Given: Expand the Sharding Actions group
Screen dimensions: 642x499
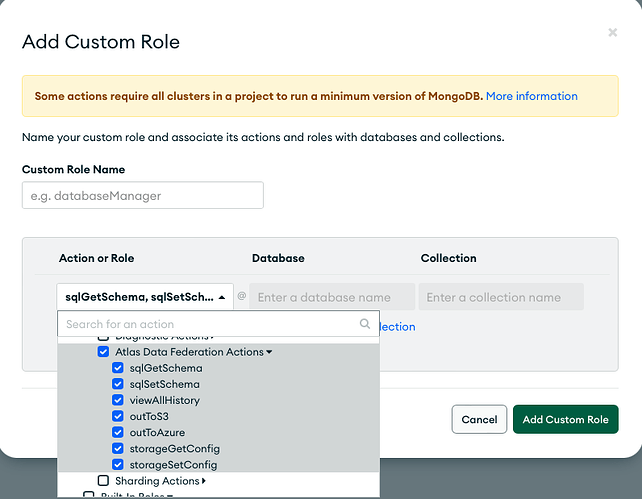Looking at the screenshot, I should [204, 481].
